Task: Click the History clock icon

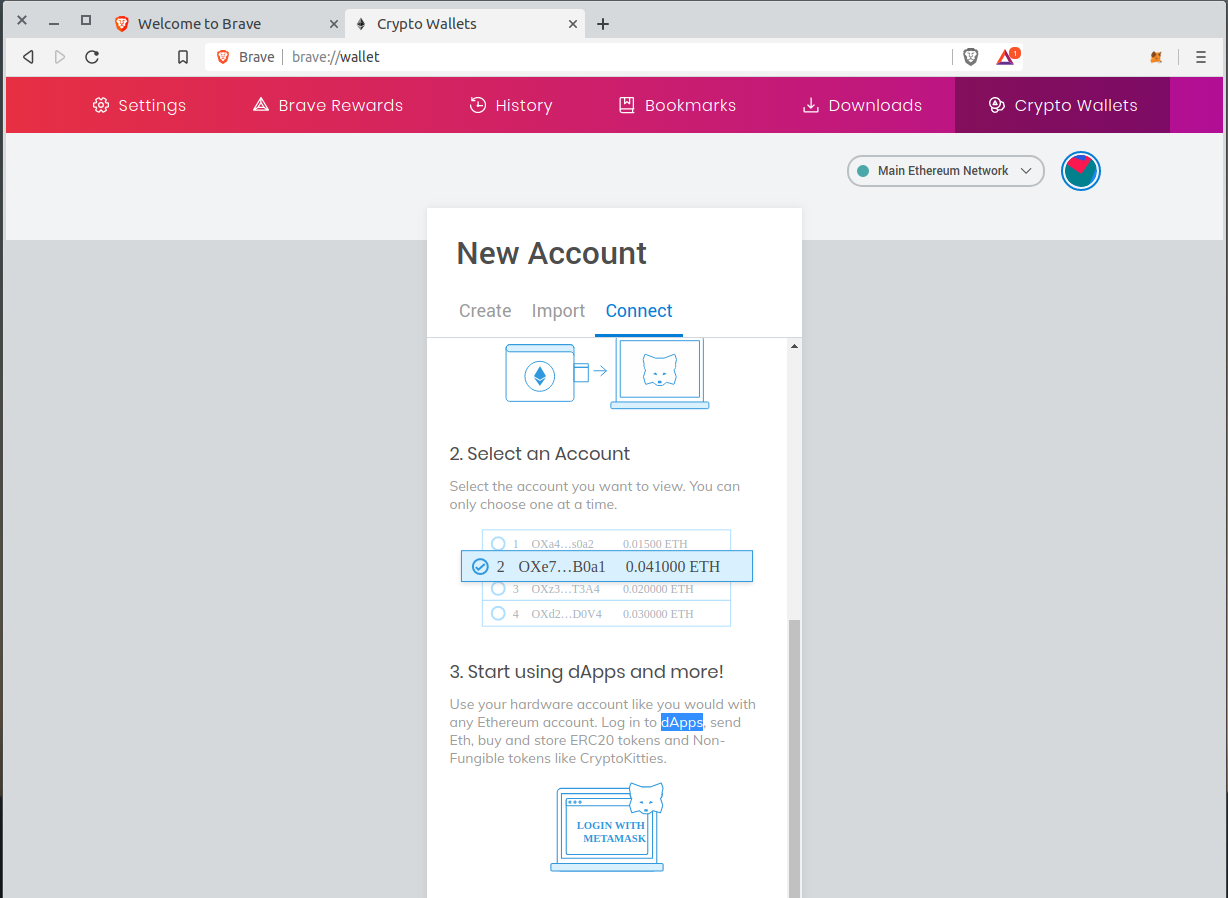Action: point(478,105)
